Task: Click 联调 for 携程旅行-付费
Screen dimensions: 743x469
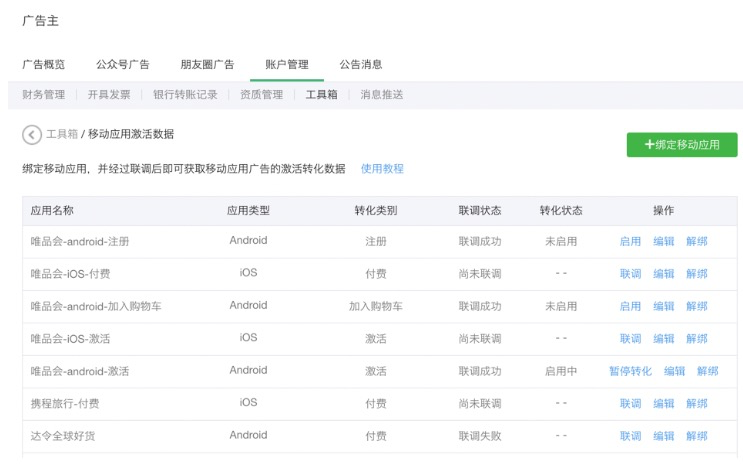Action: [630, 404]
